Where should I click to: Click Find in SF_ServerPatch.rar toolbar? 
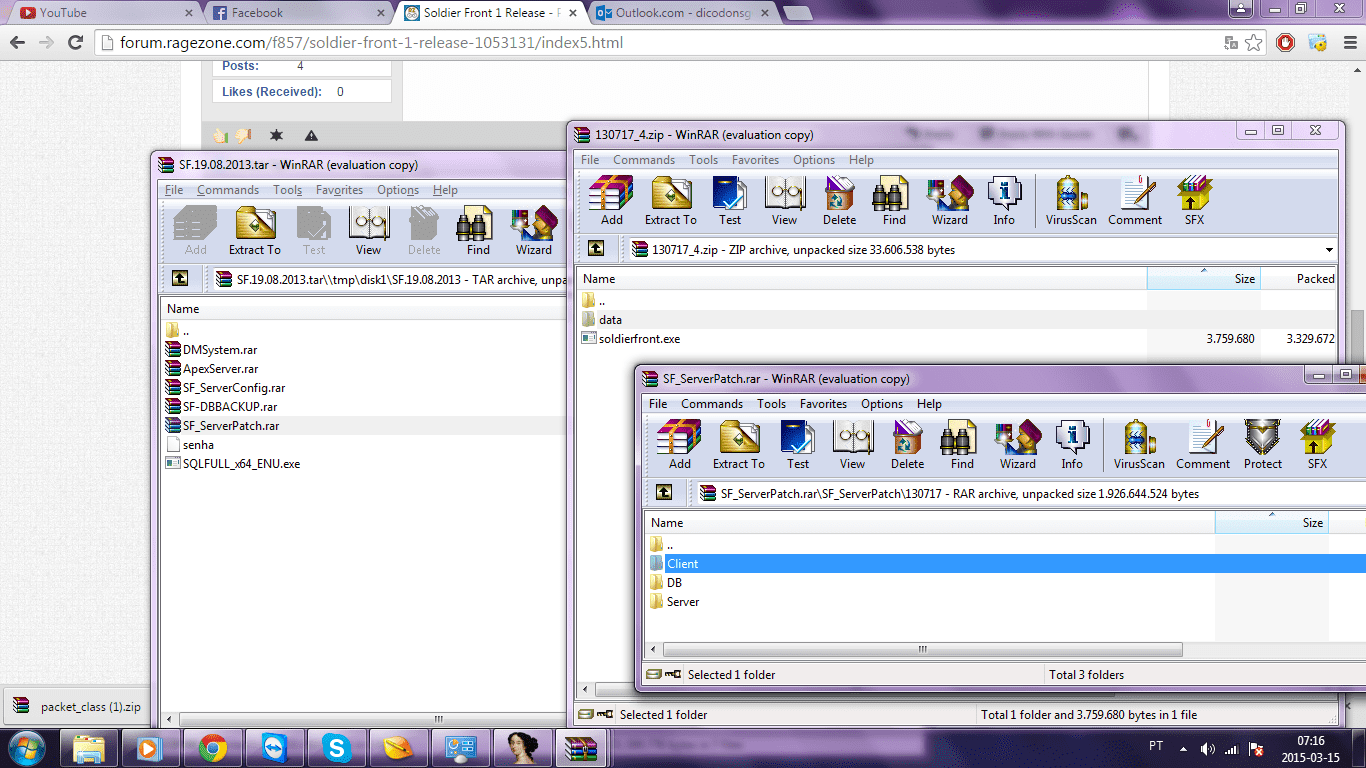point(962,445)
